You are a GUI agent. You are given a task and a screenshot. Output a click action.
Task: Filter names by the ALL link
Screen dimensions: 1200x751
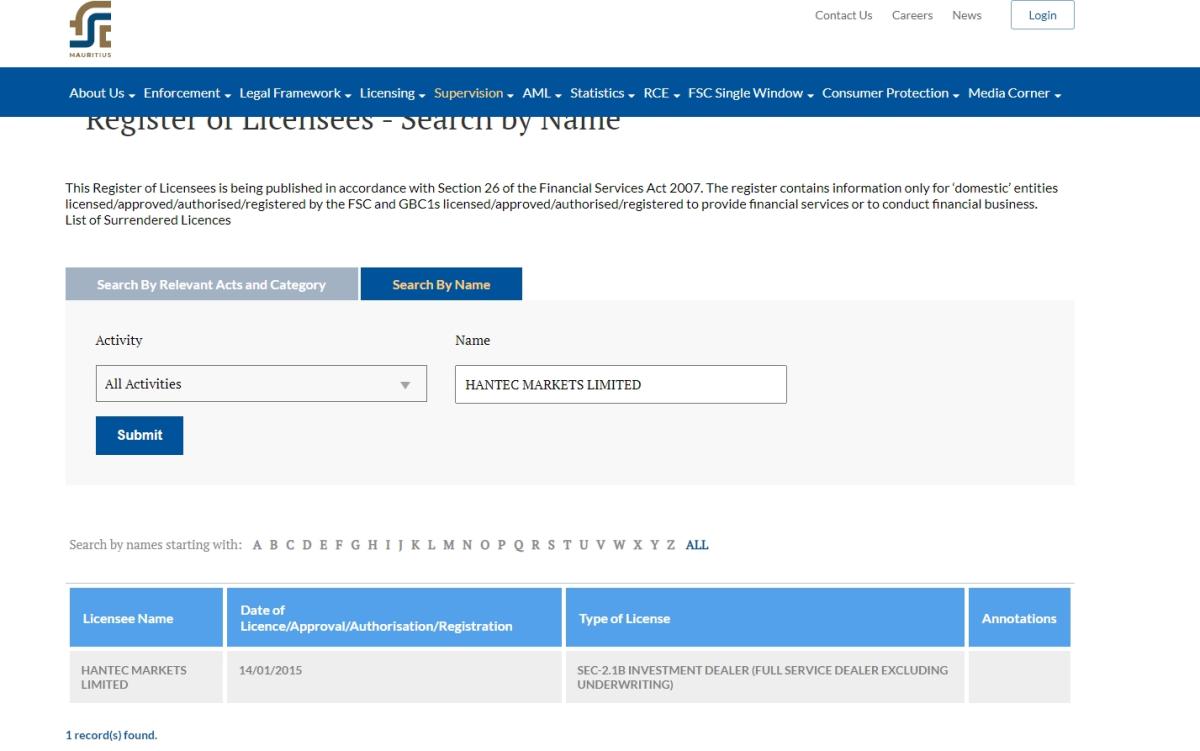coord(697,545)
